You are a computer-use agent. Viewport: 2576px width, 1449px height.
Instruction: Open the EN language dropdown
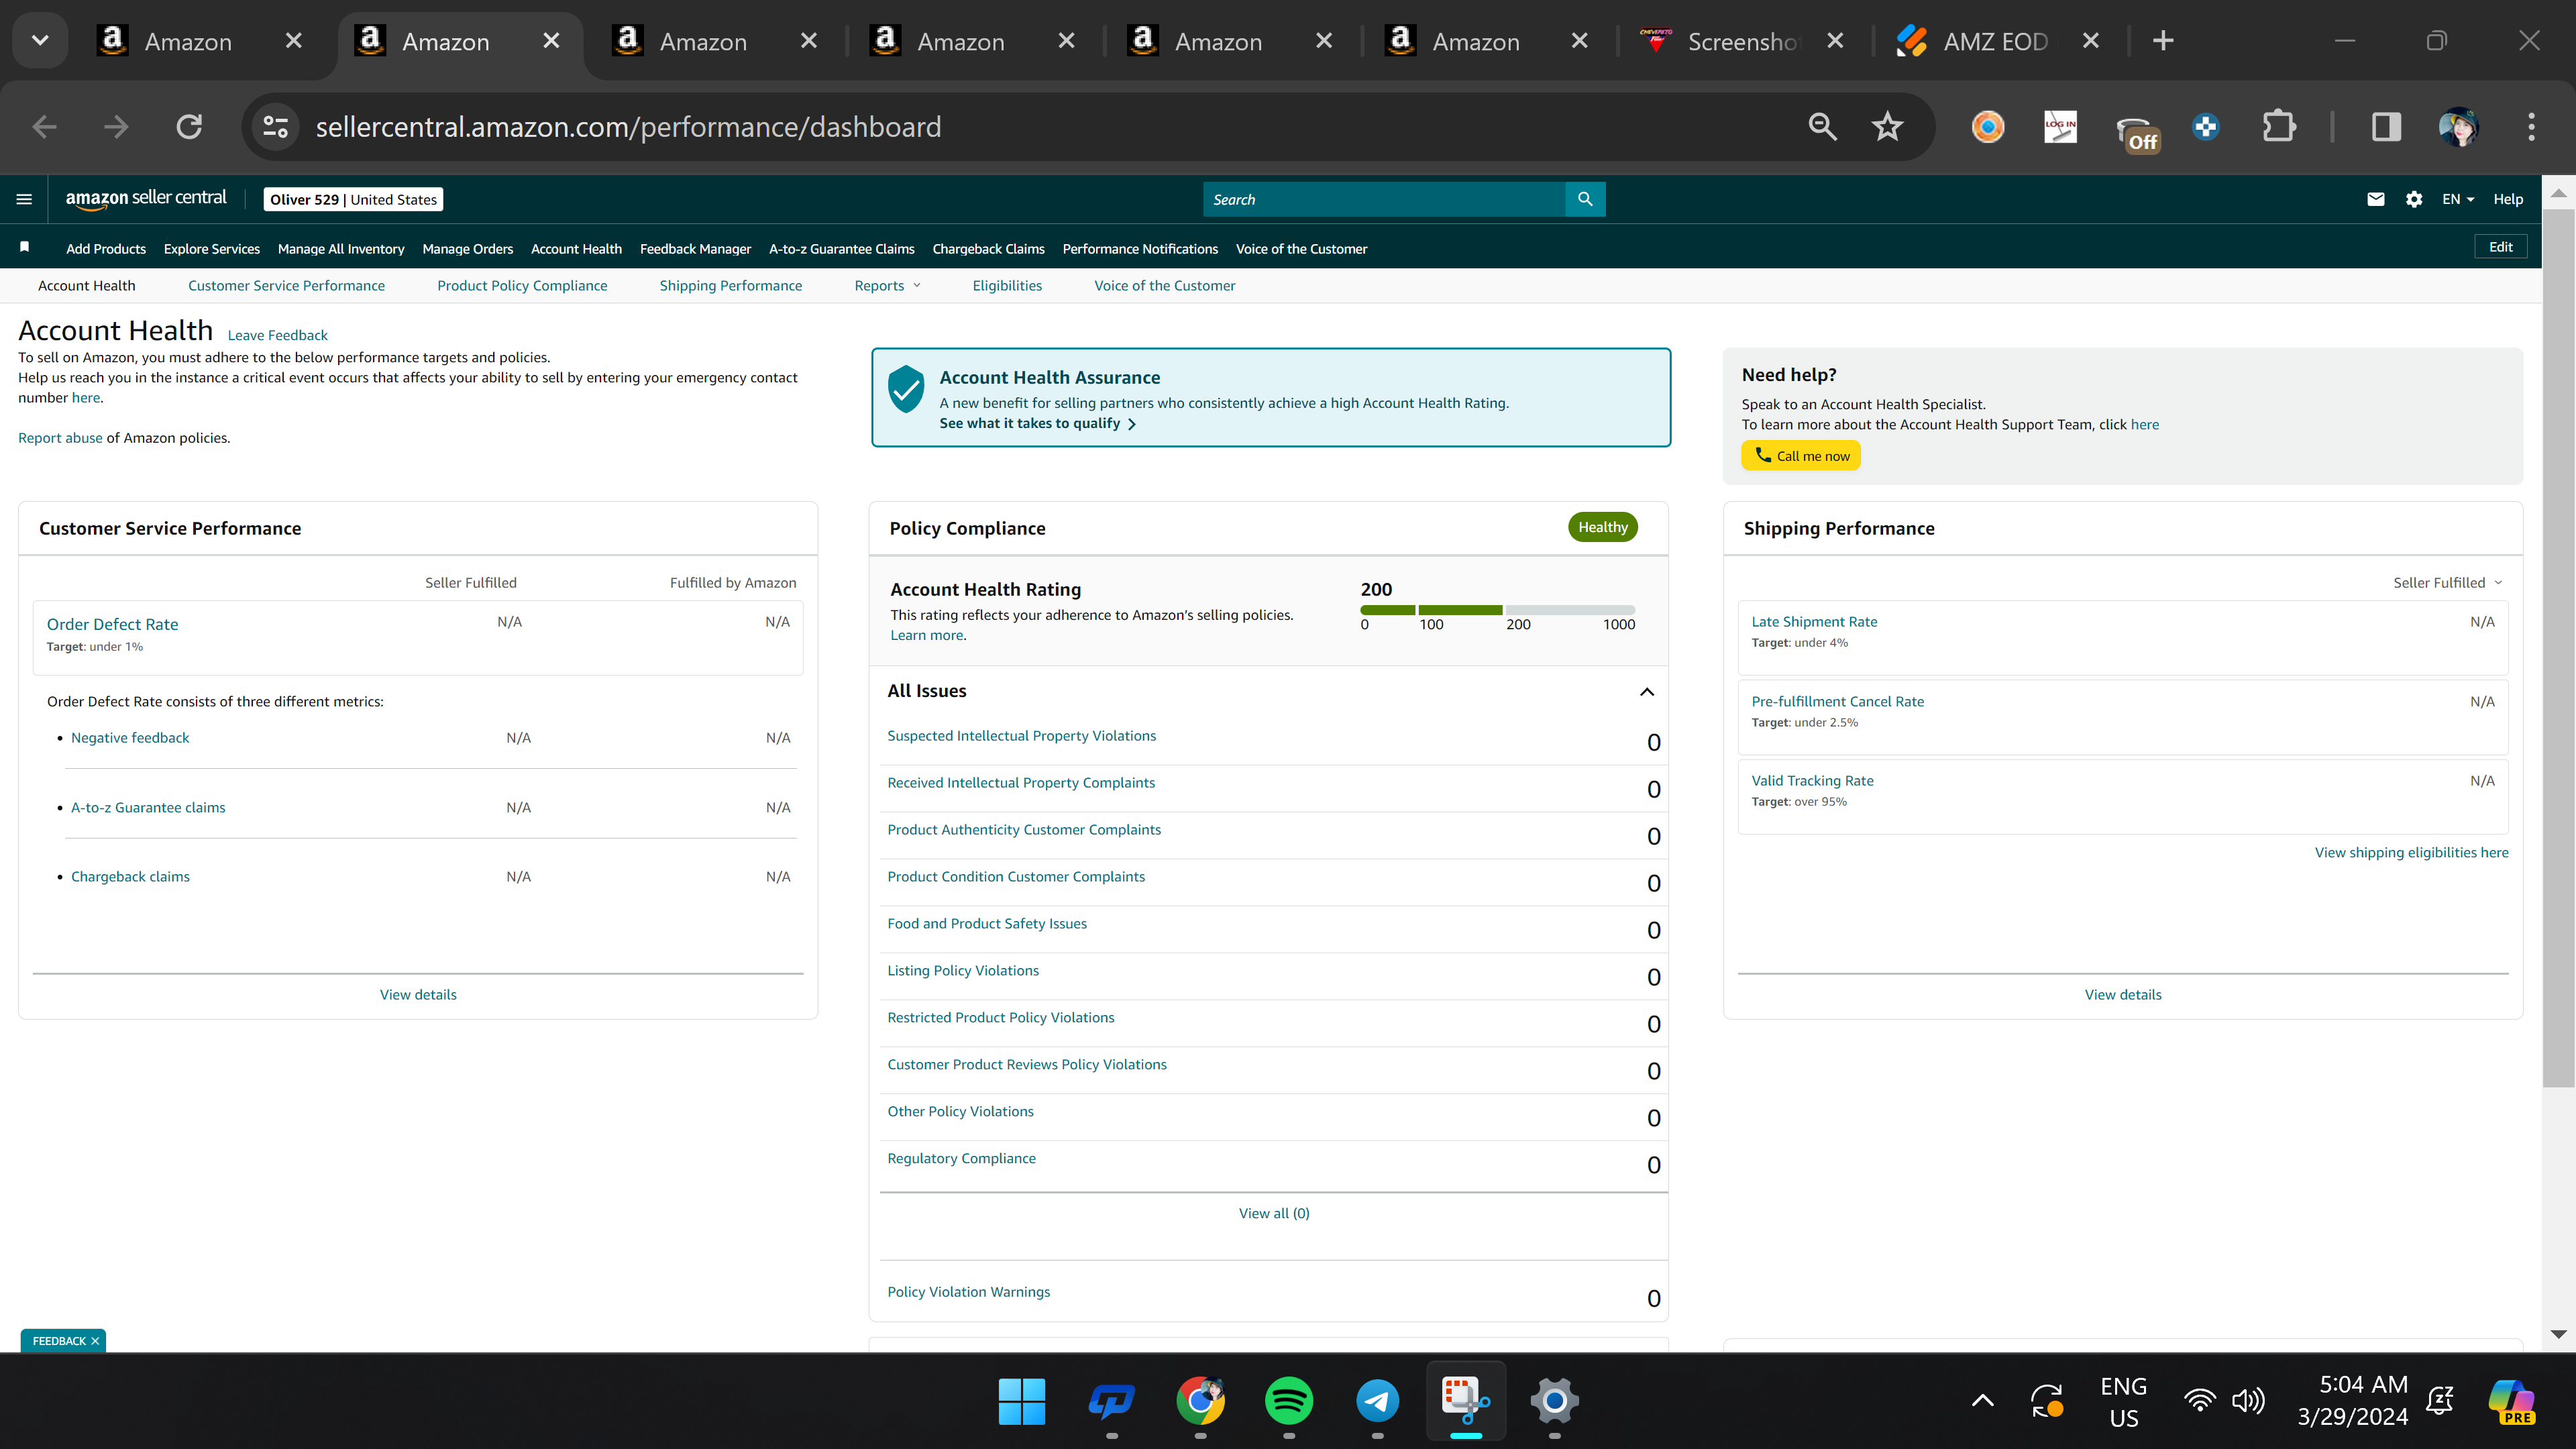click(2457, 199)
